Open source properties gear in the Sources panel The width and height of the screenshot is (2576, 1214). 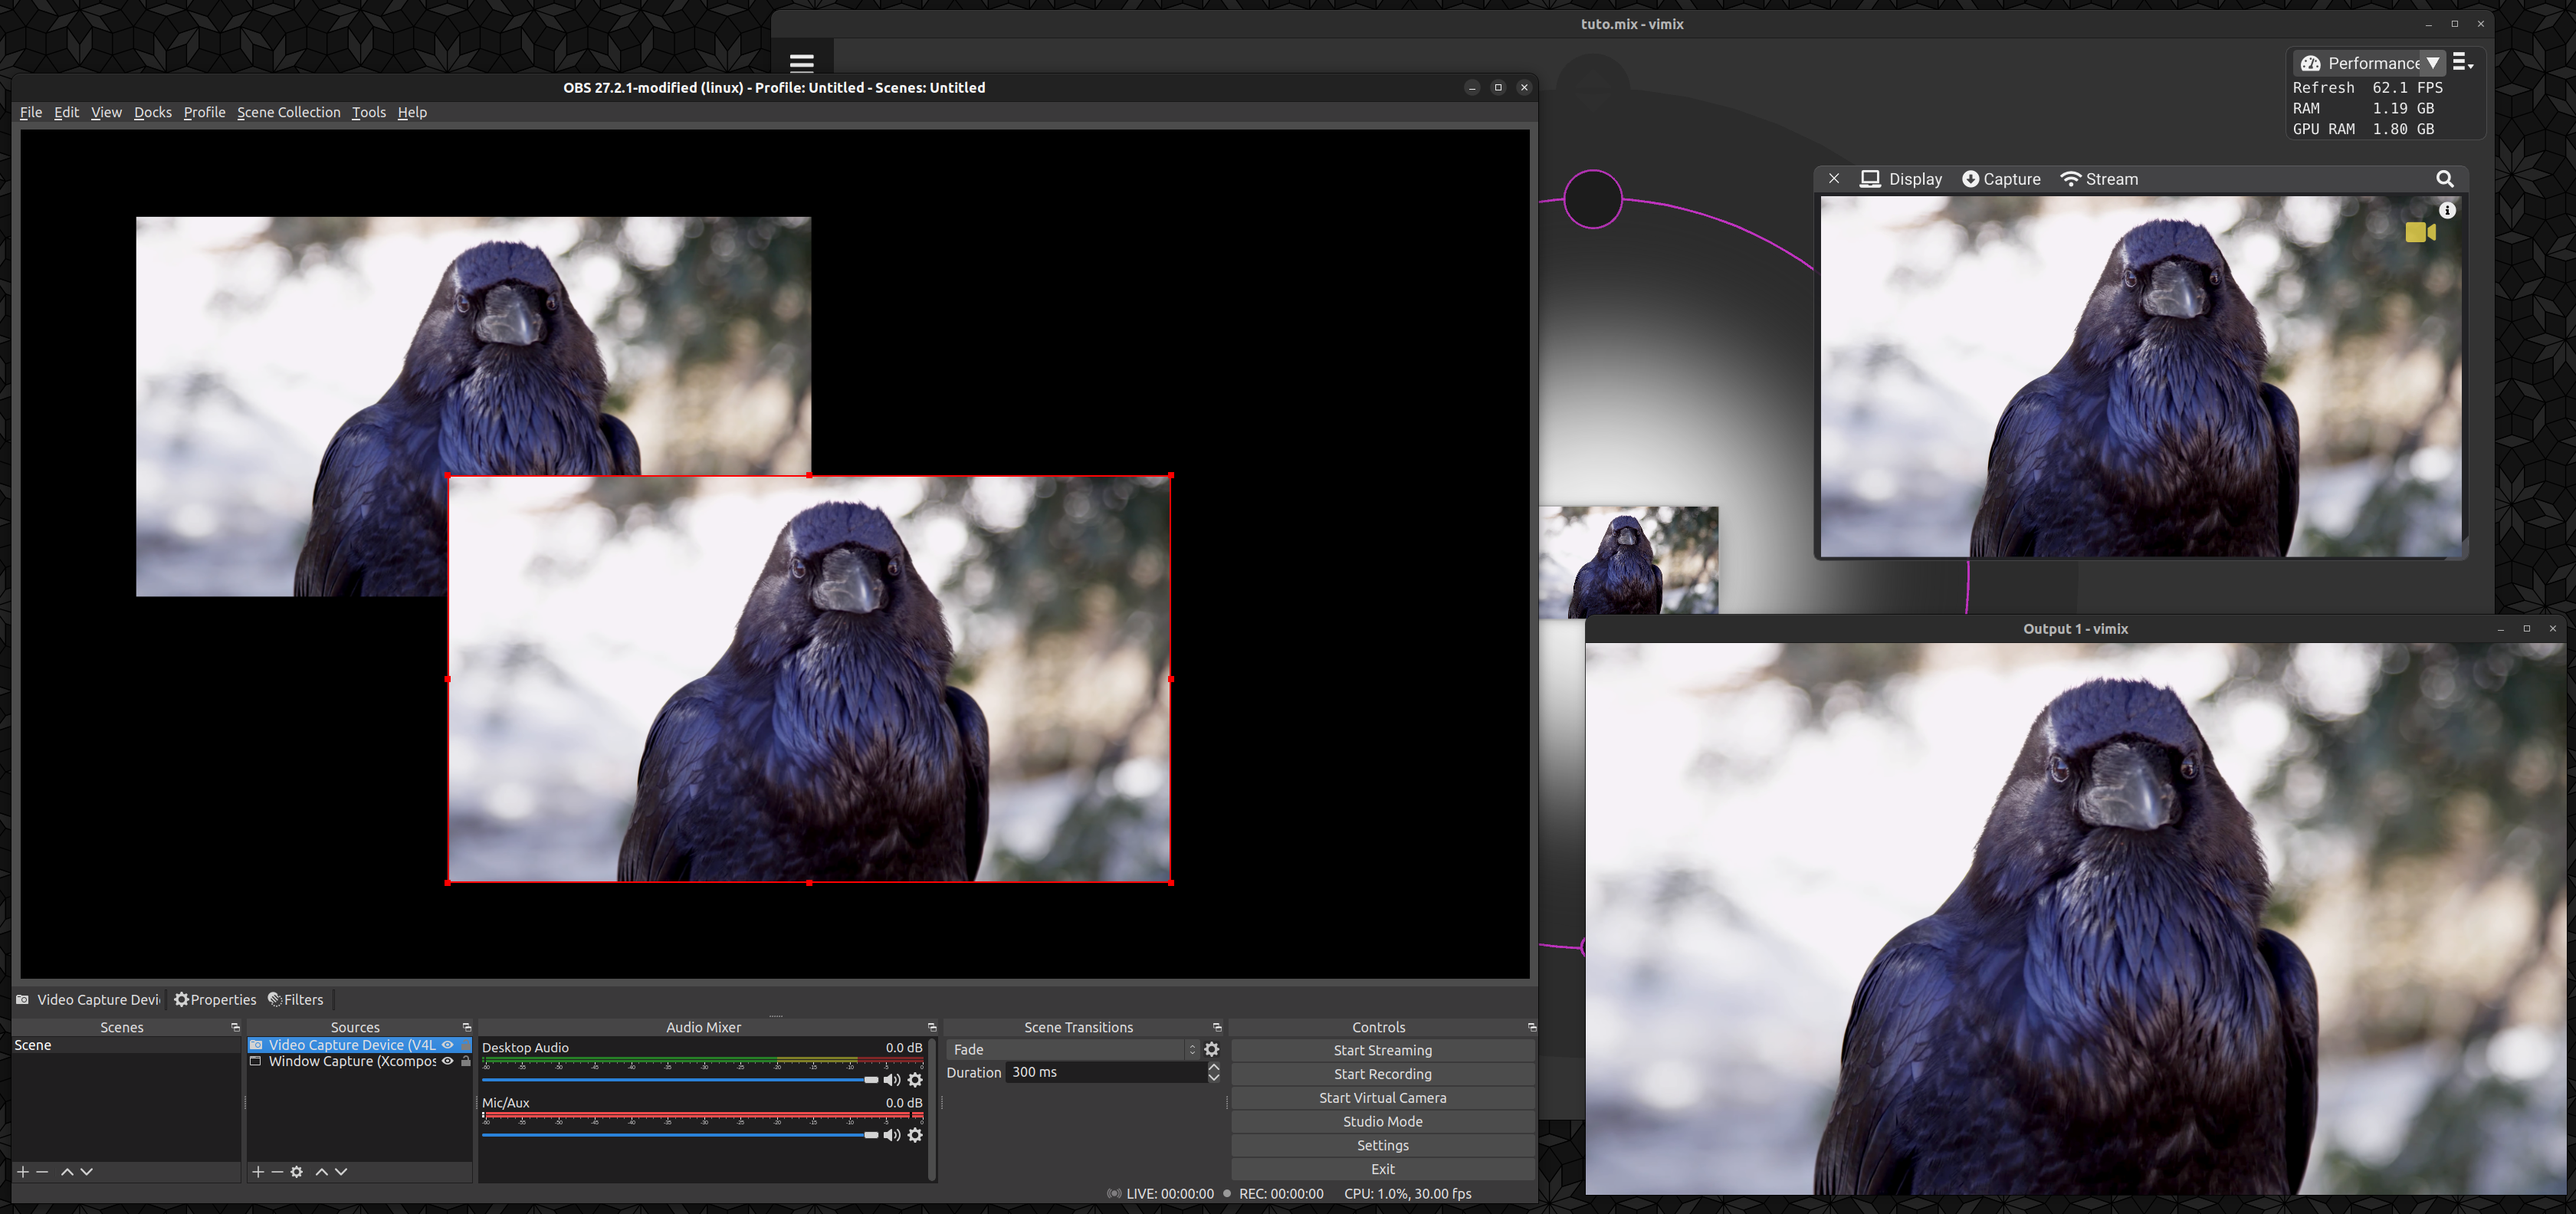pyautogui.click(x=297, y=1171)
